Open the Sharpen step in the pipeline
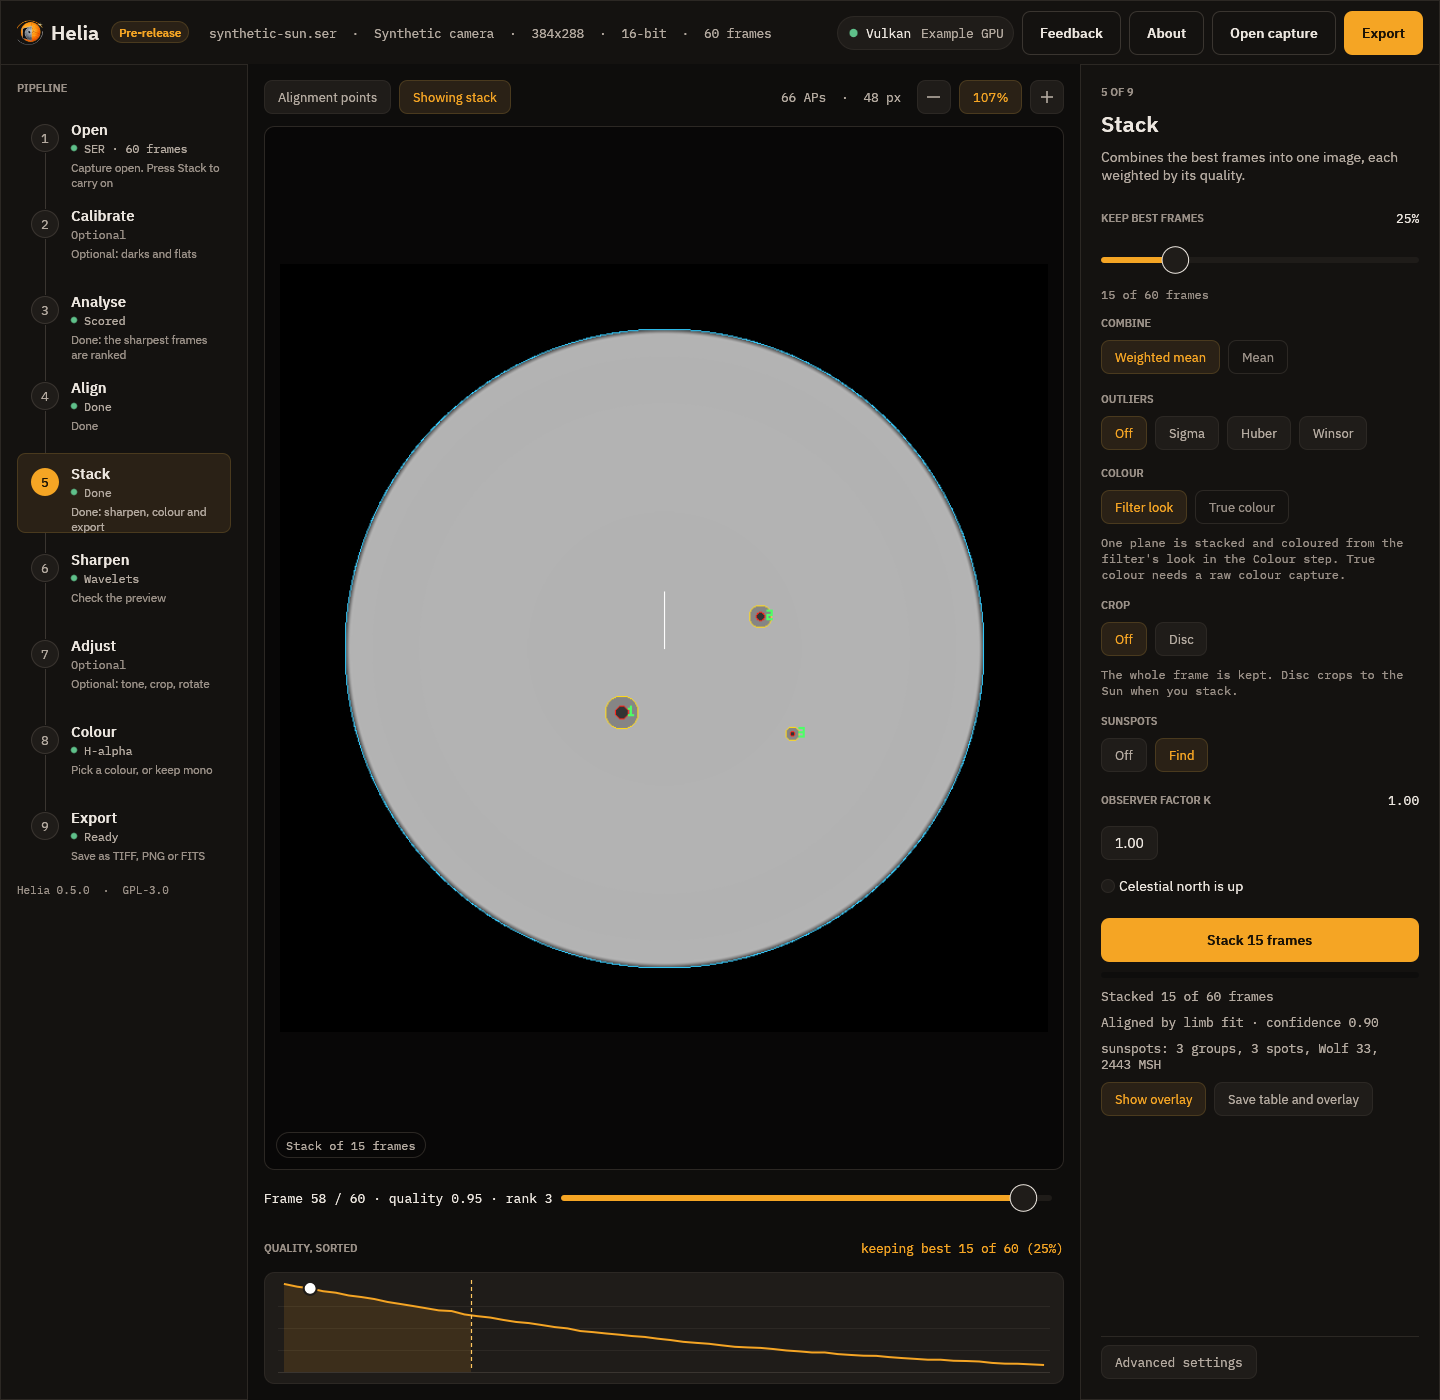Screen dimensions: 1440x1400 point(124,578)
